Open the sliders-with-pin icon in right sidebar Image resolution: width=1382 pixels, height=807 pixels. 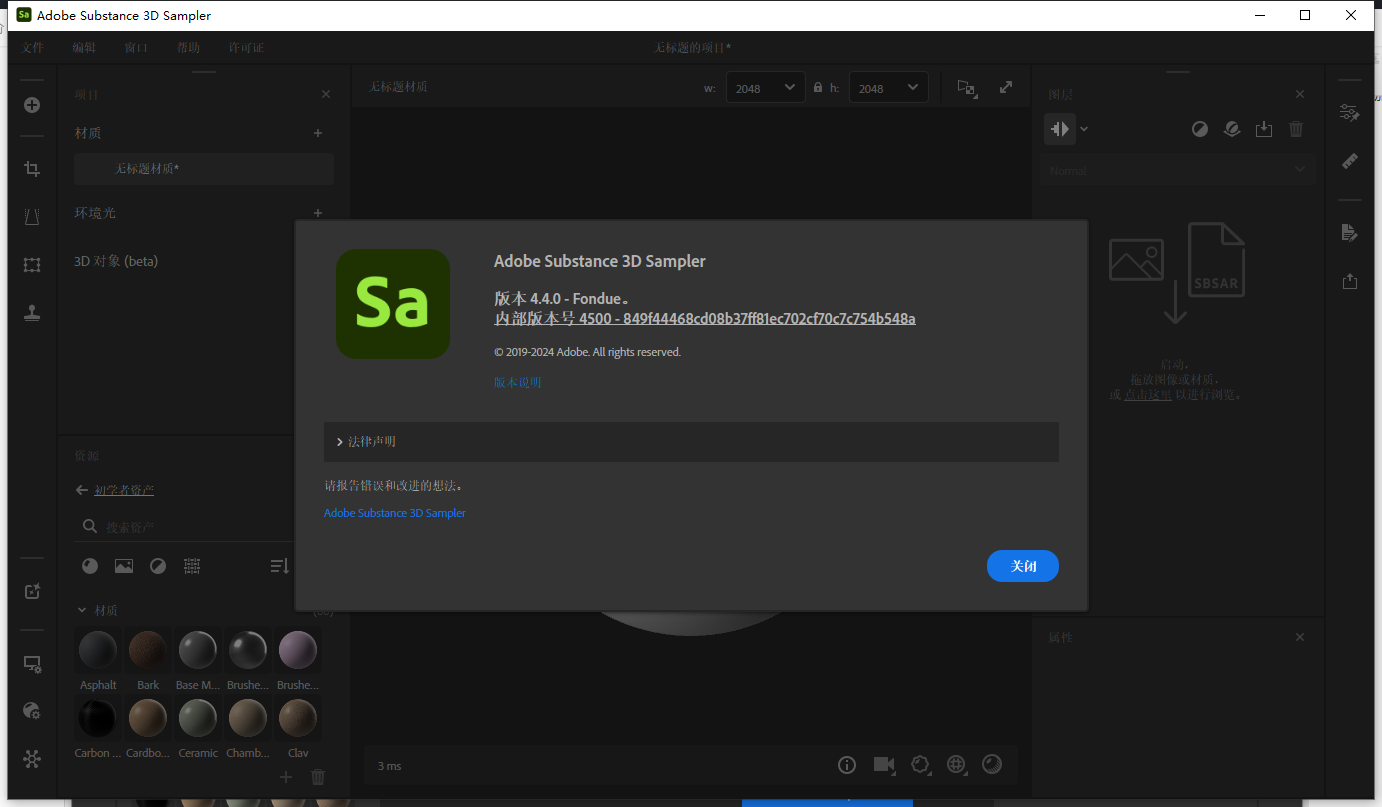1350,113
